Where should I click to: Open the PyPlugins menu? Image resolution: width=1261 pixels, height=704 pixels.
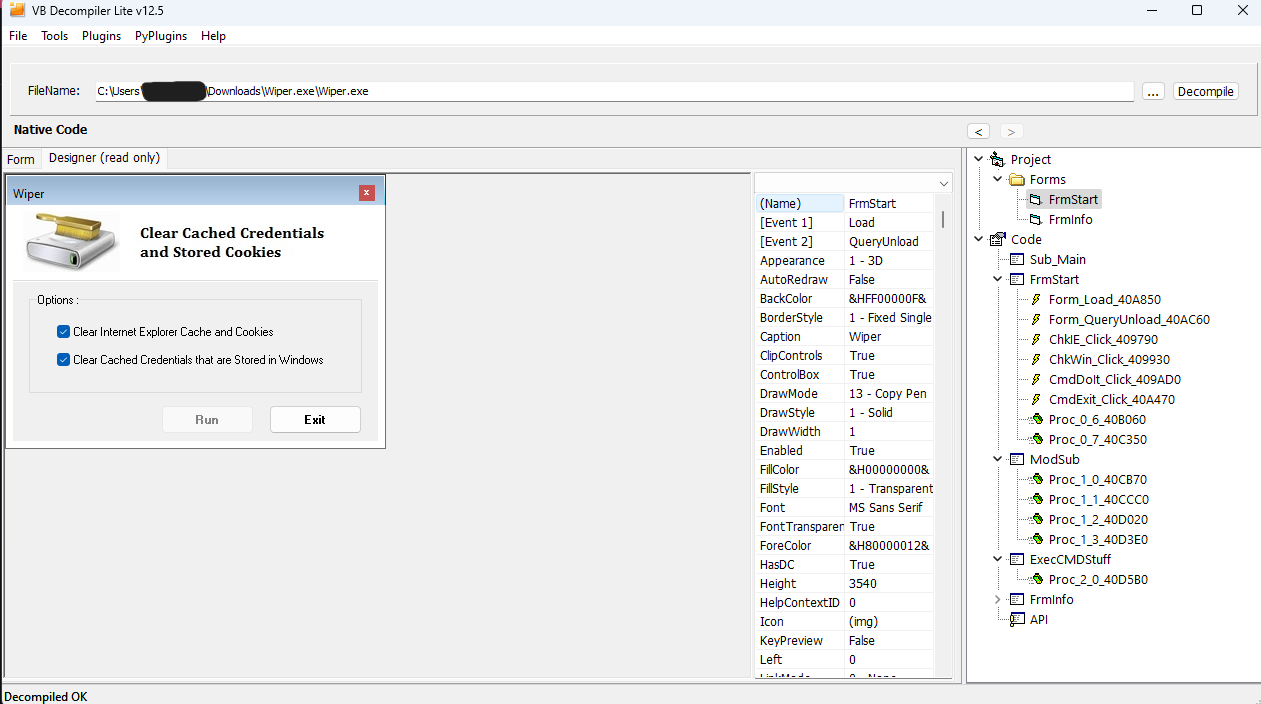click(160, 36)
